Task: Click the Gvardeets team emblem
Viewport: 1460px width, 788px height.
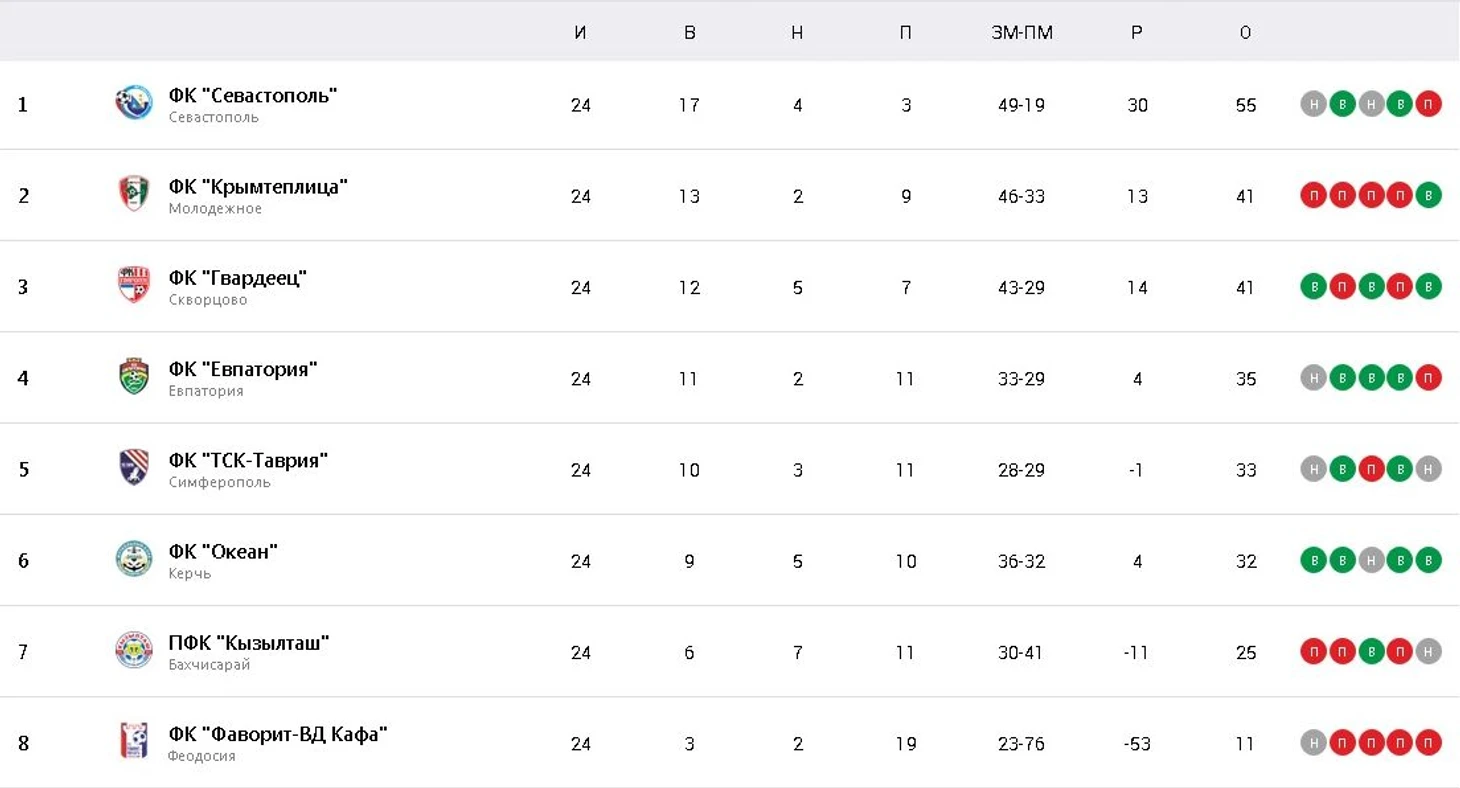Action: tap(134, 285)
